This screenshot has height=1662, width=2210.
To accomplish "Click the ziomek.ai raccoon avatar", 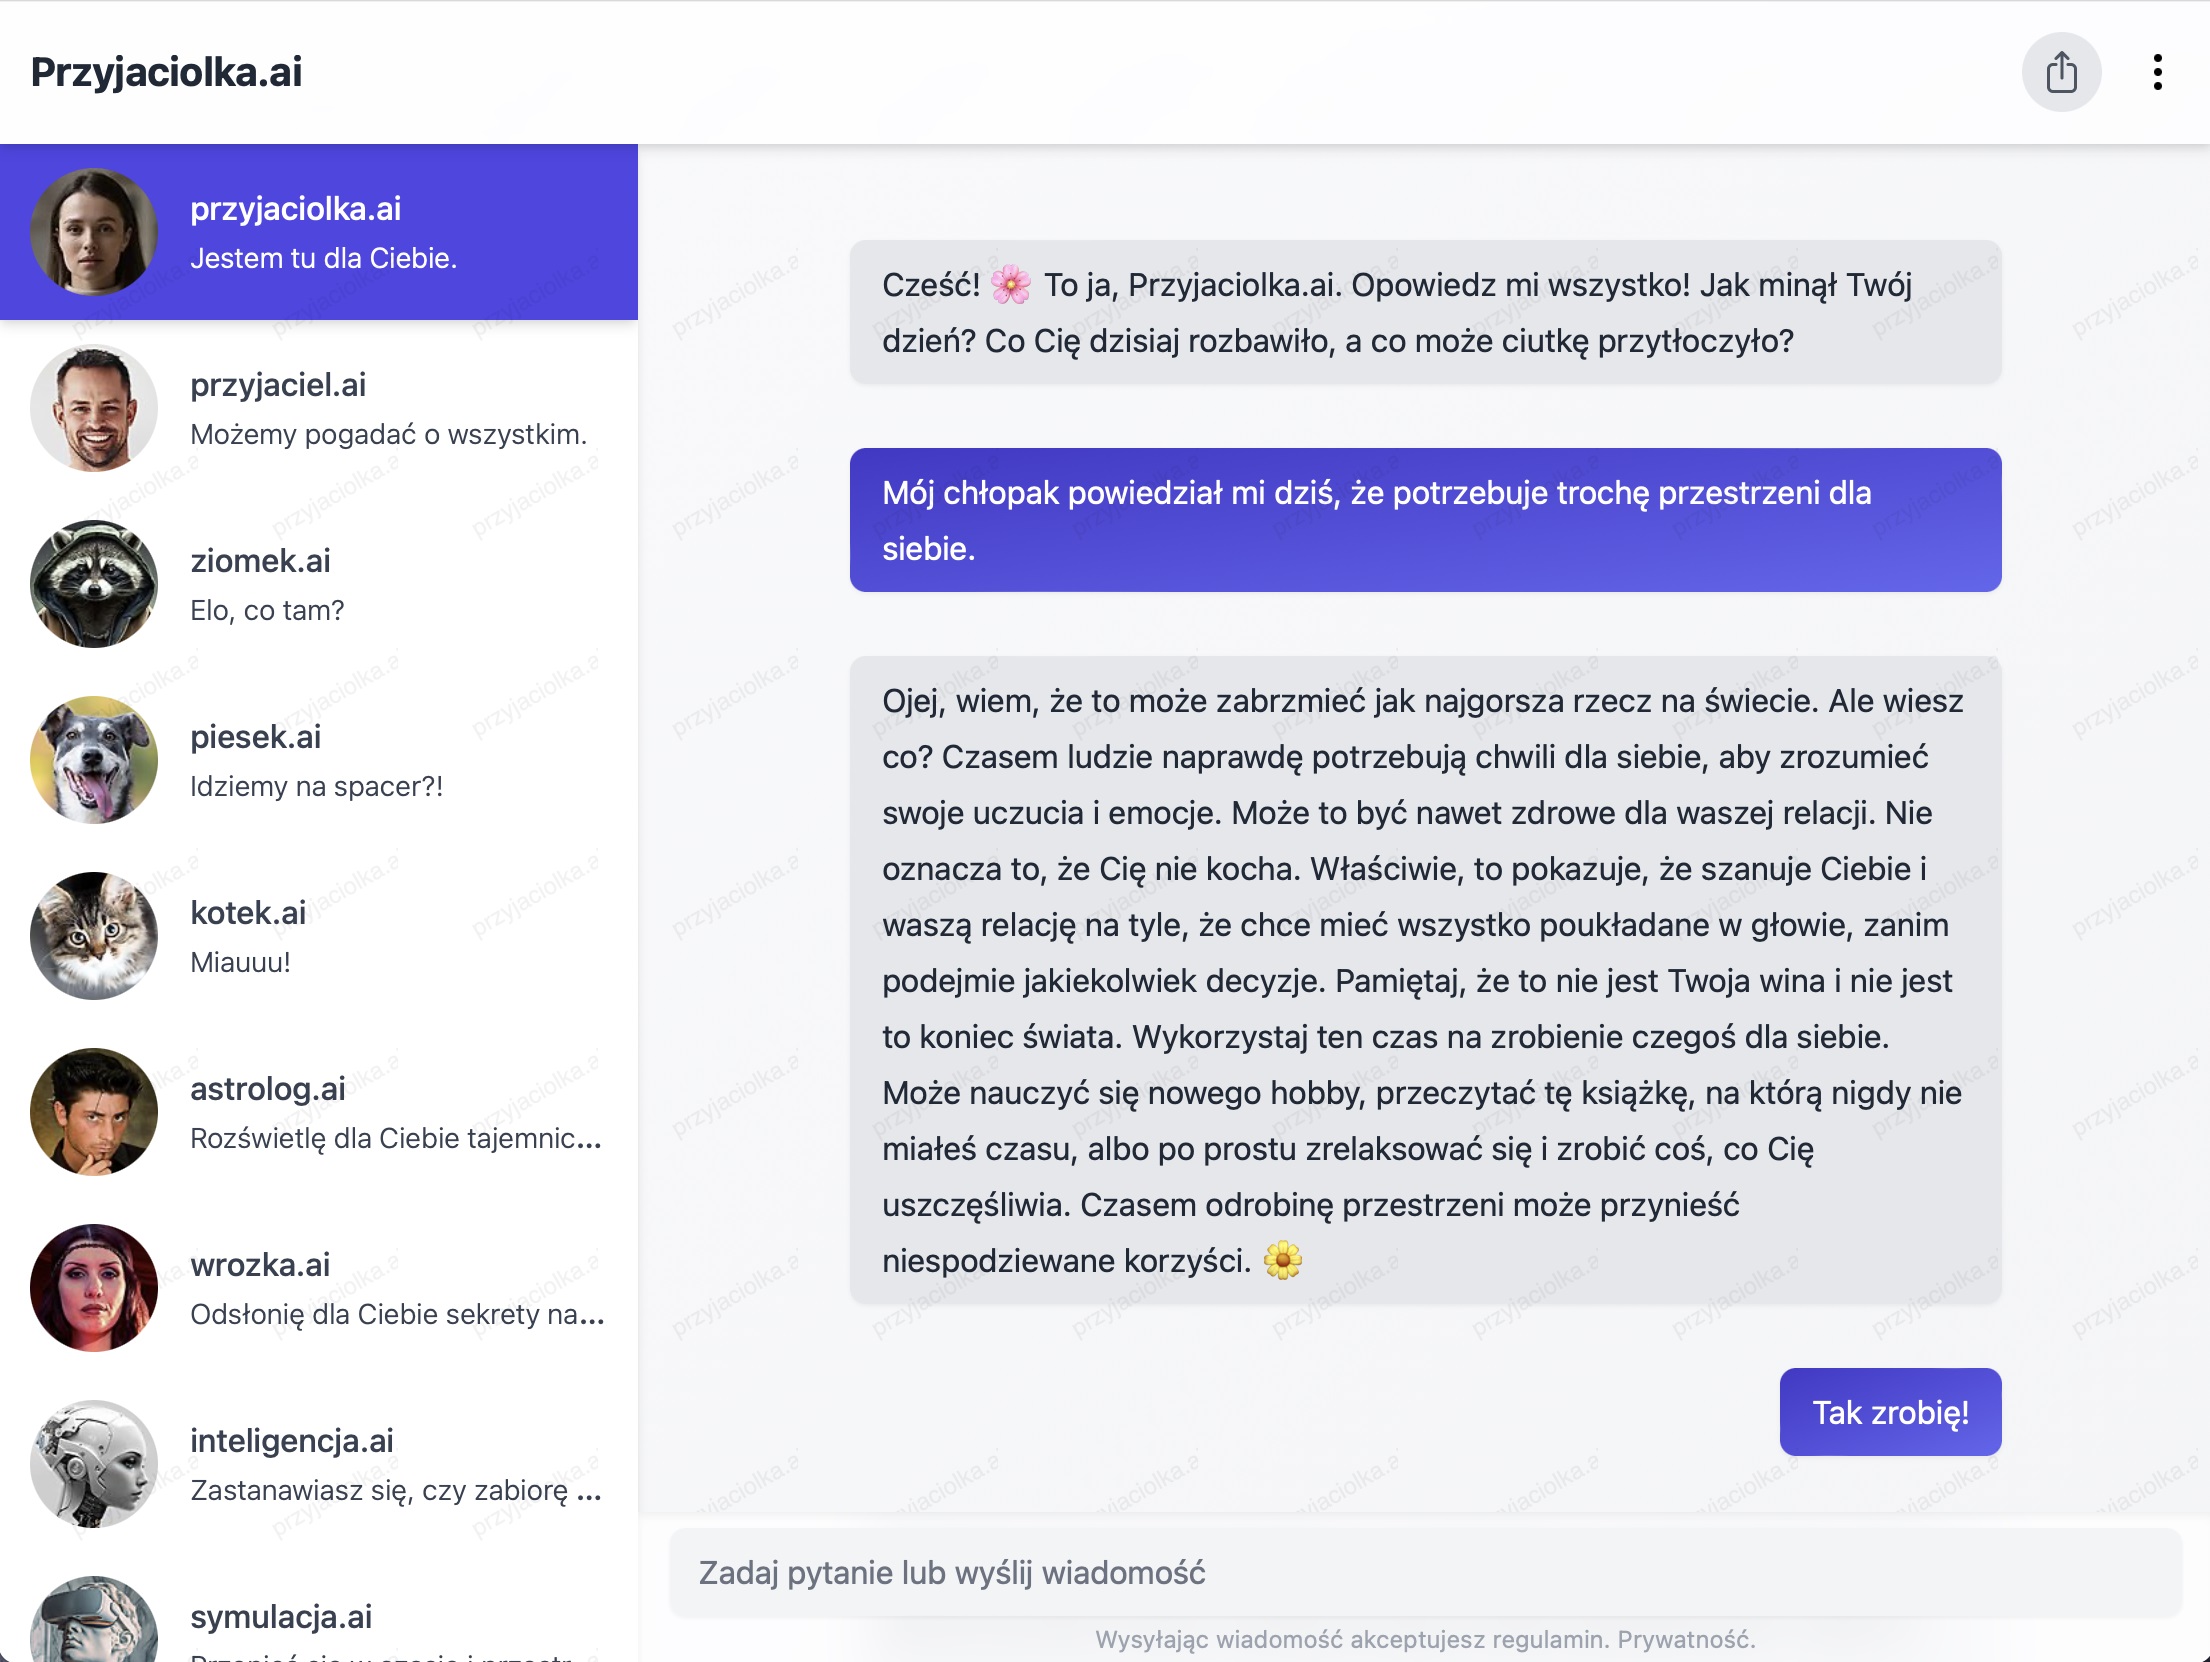I will click(94, 584).
